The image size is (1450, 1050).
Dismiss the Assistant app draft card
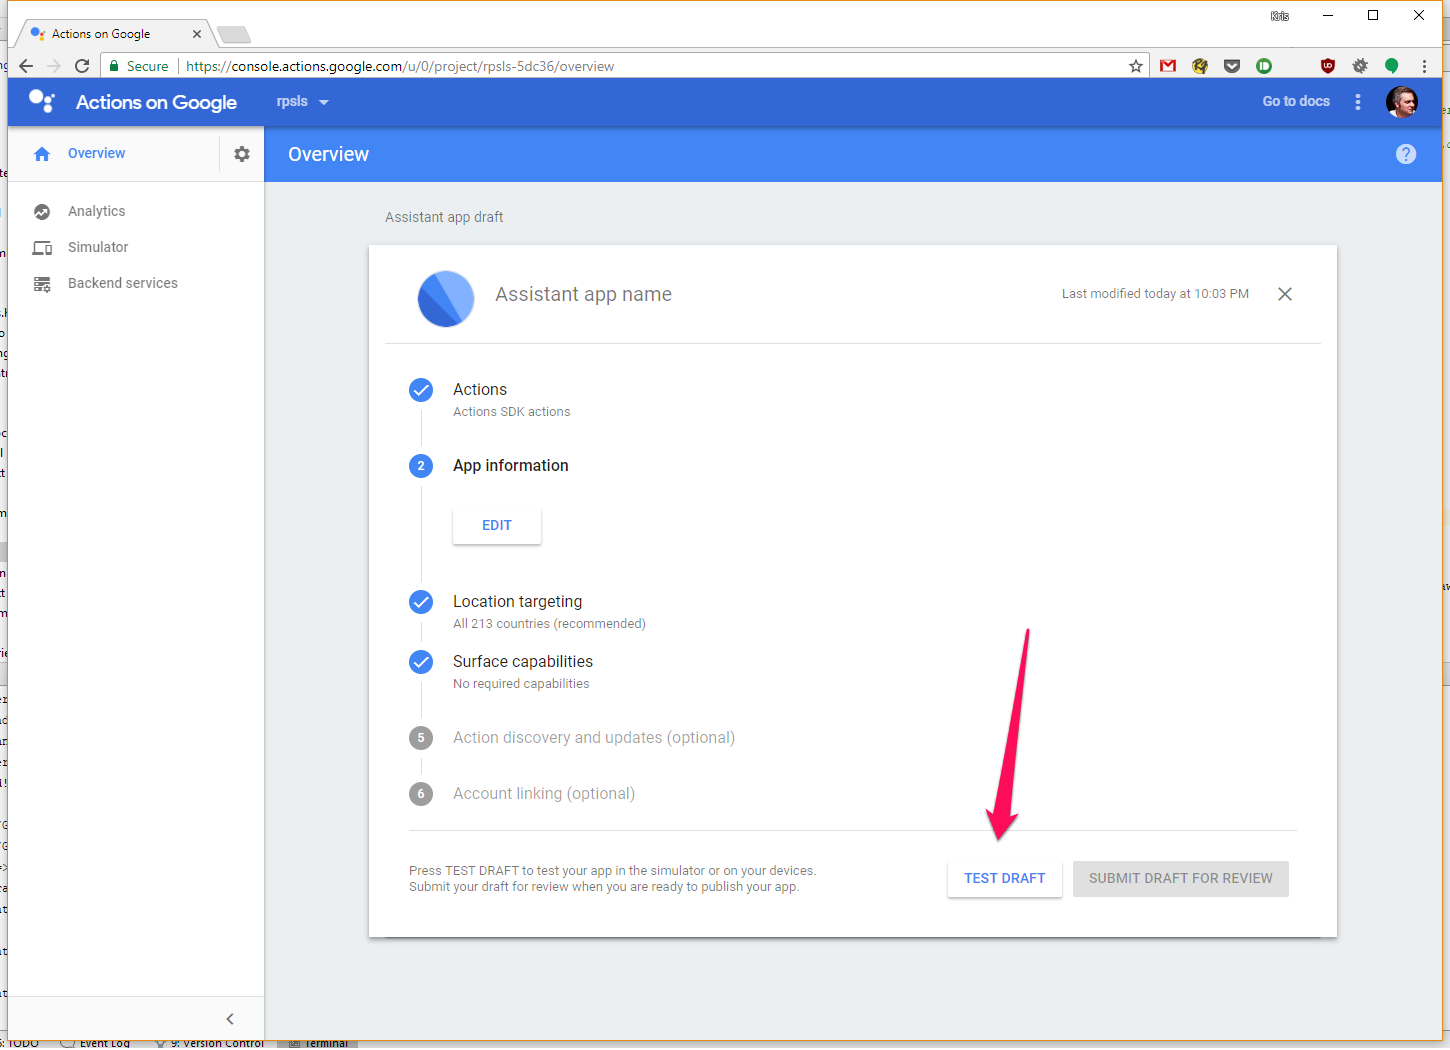tap(1284, 294)
